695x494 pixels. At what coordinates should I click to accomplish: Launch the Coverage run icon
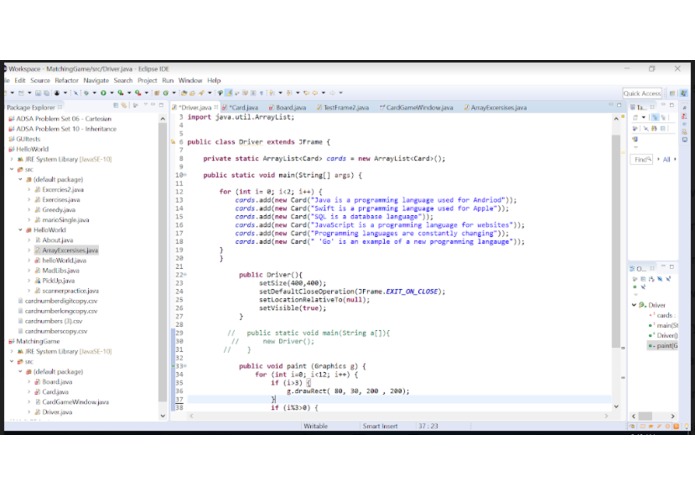121,93
